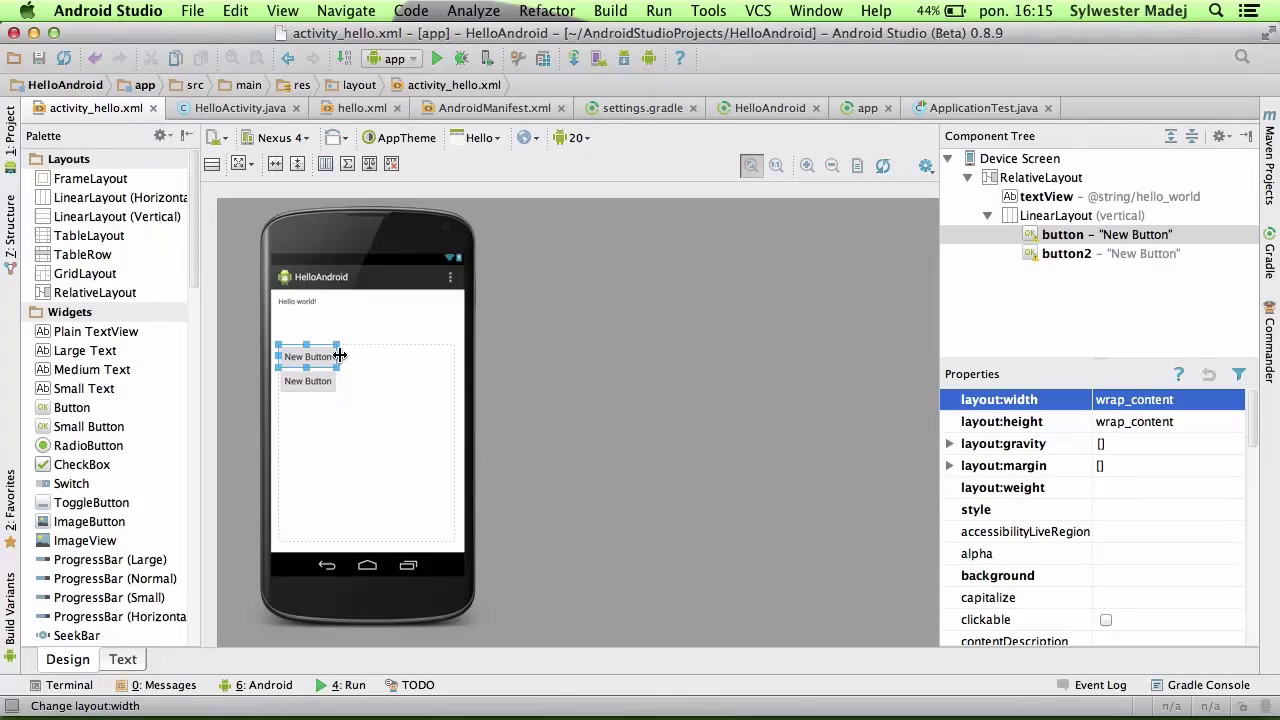Open the SDK Manager icon with the down arrow

[x=623, y=58]
